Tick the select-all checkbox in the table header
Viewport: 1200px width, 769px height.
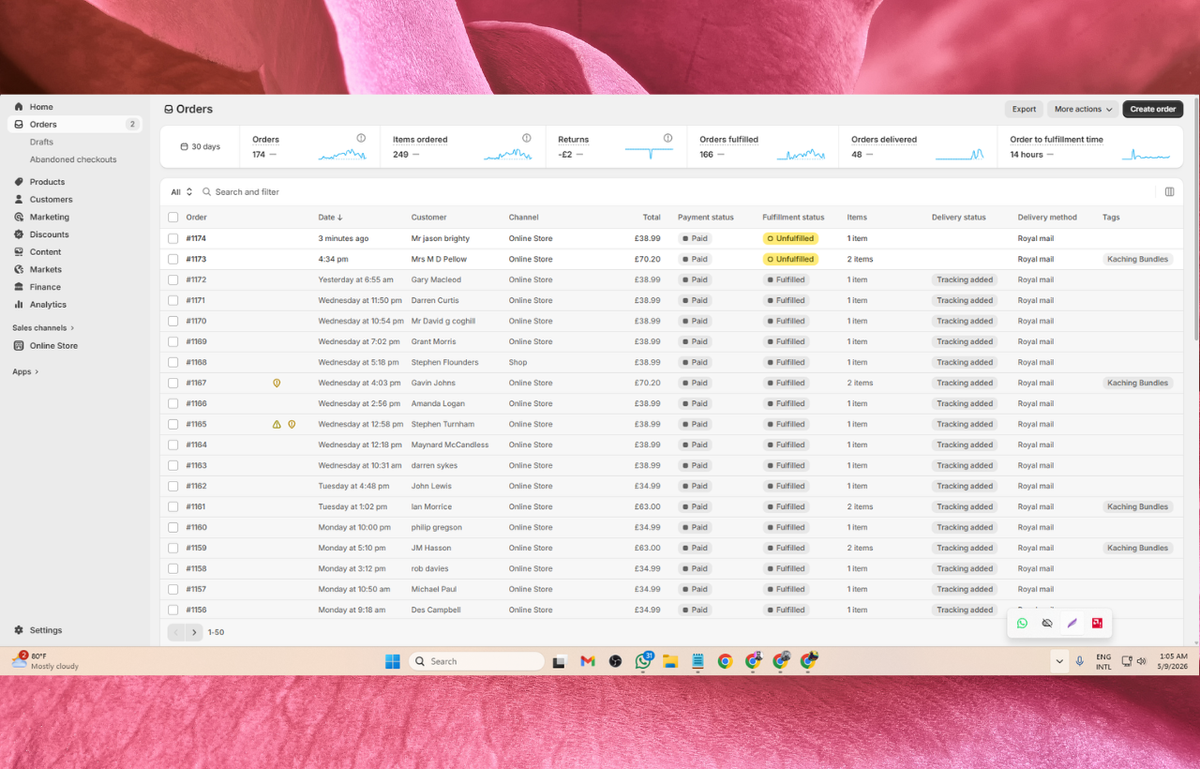(173, 217)
